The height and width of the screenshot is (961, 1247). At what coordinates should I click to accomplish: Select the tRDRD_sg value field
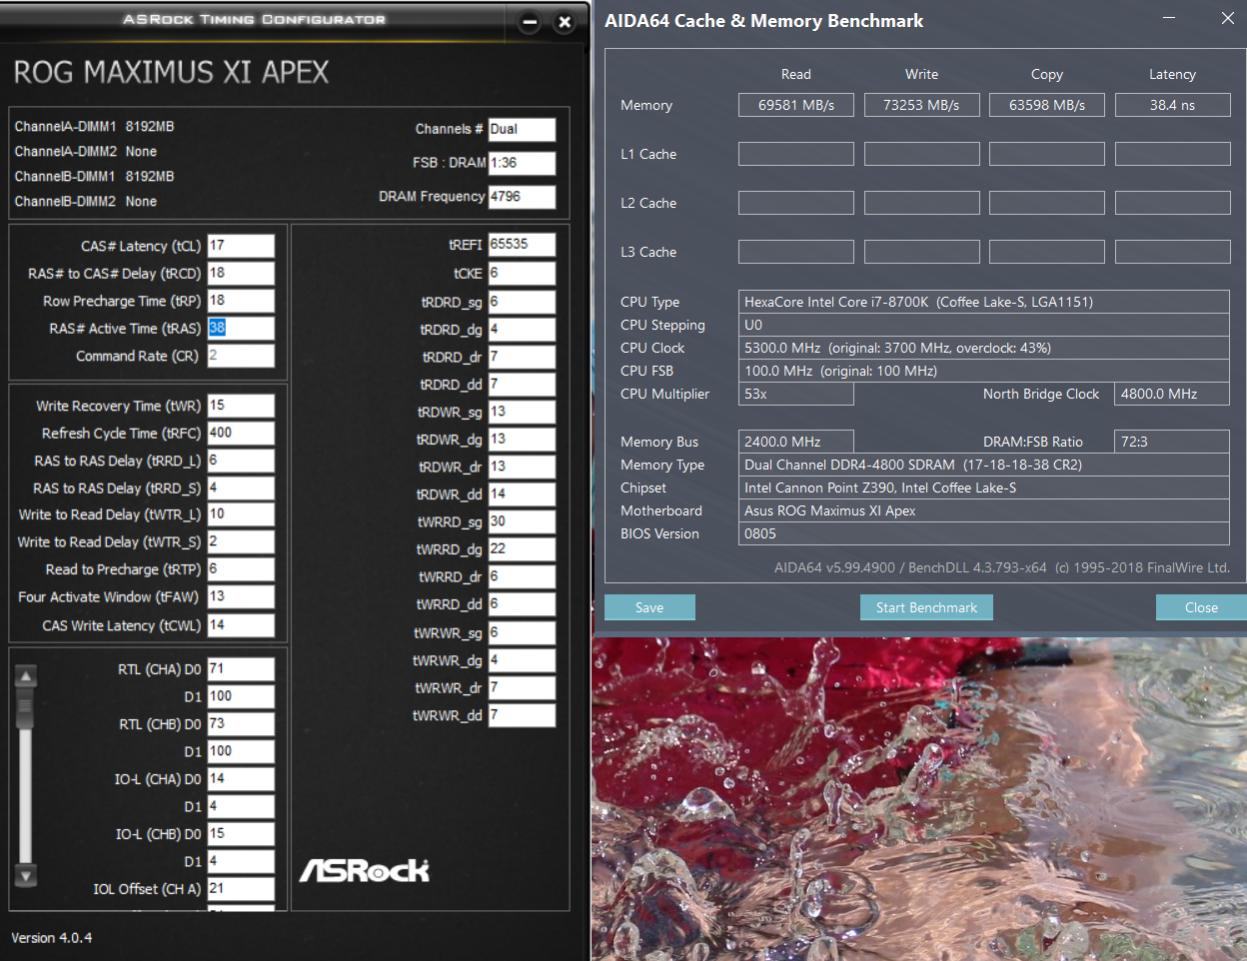[x=522, y=302]
